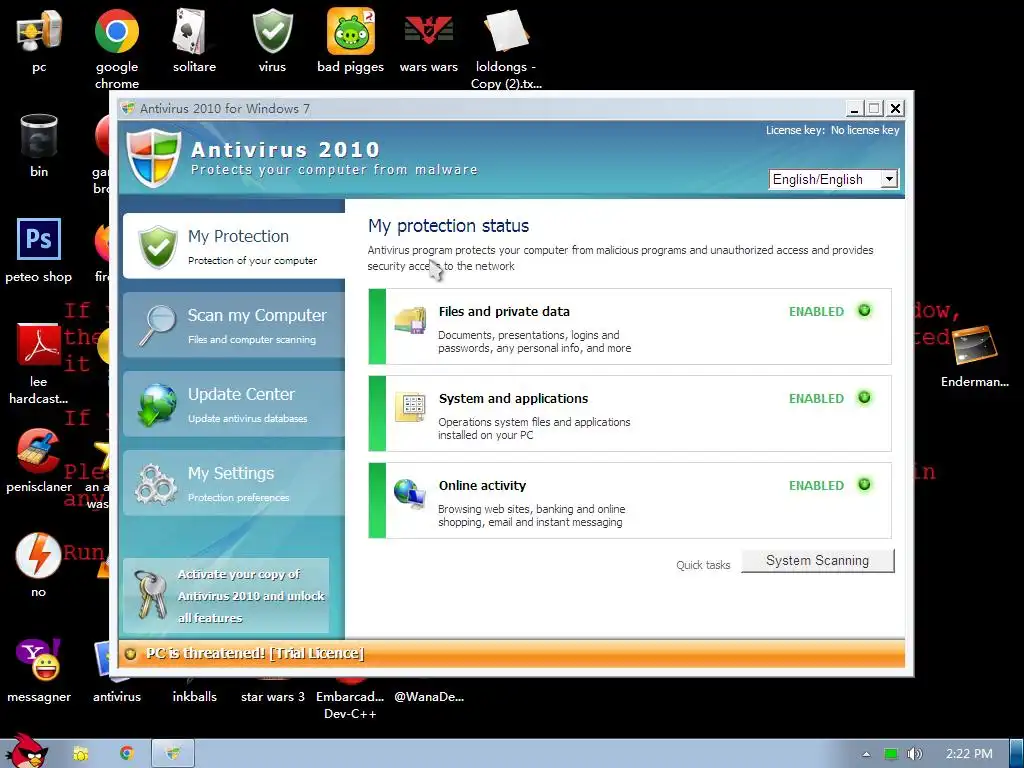Toggle Files and private data ENABLED indicator
The height and width of the screenshot is (768, 1024).
click(x=864, y=311)
